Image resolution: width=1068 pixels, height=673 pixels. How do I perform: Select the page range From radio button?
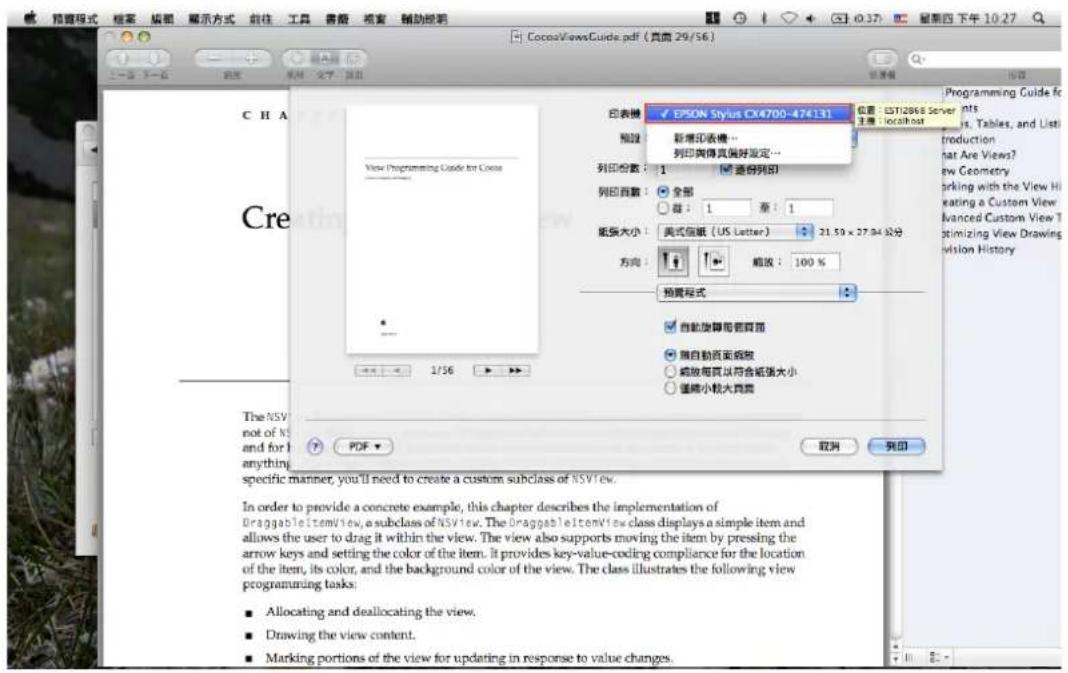click(x=663, y=208)
